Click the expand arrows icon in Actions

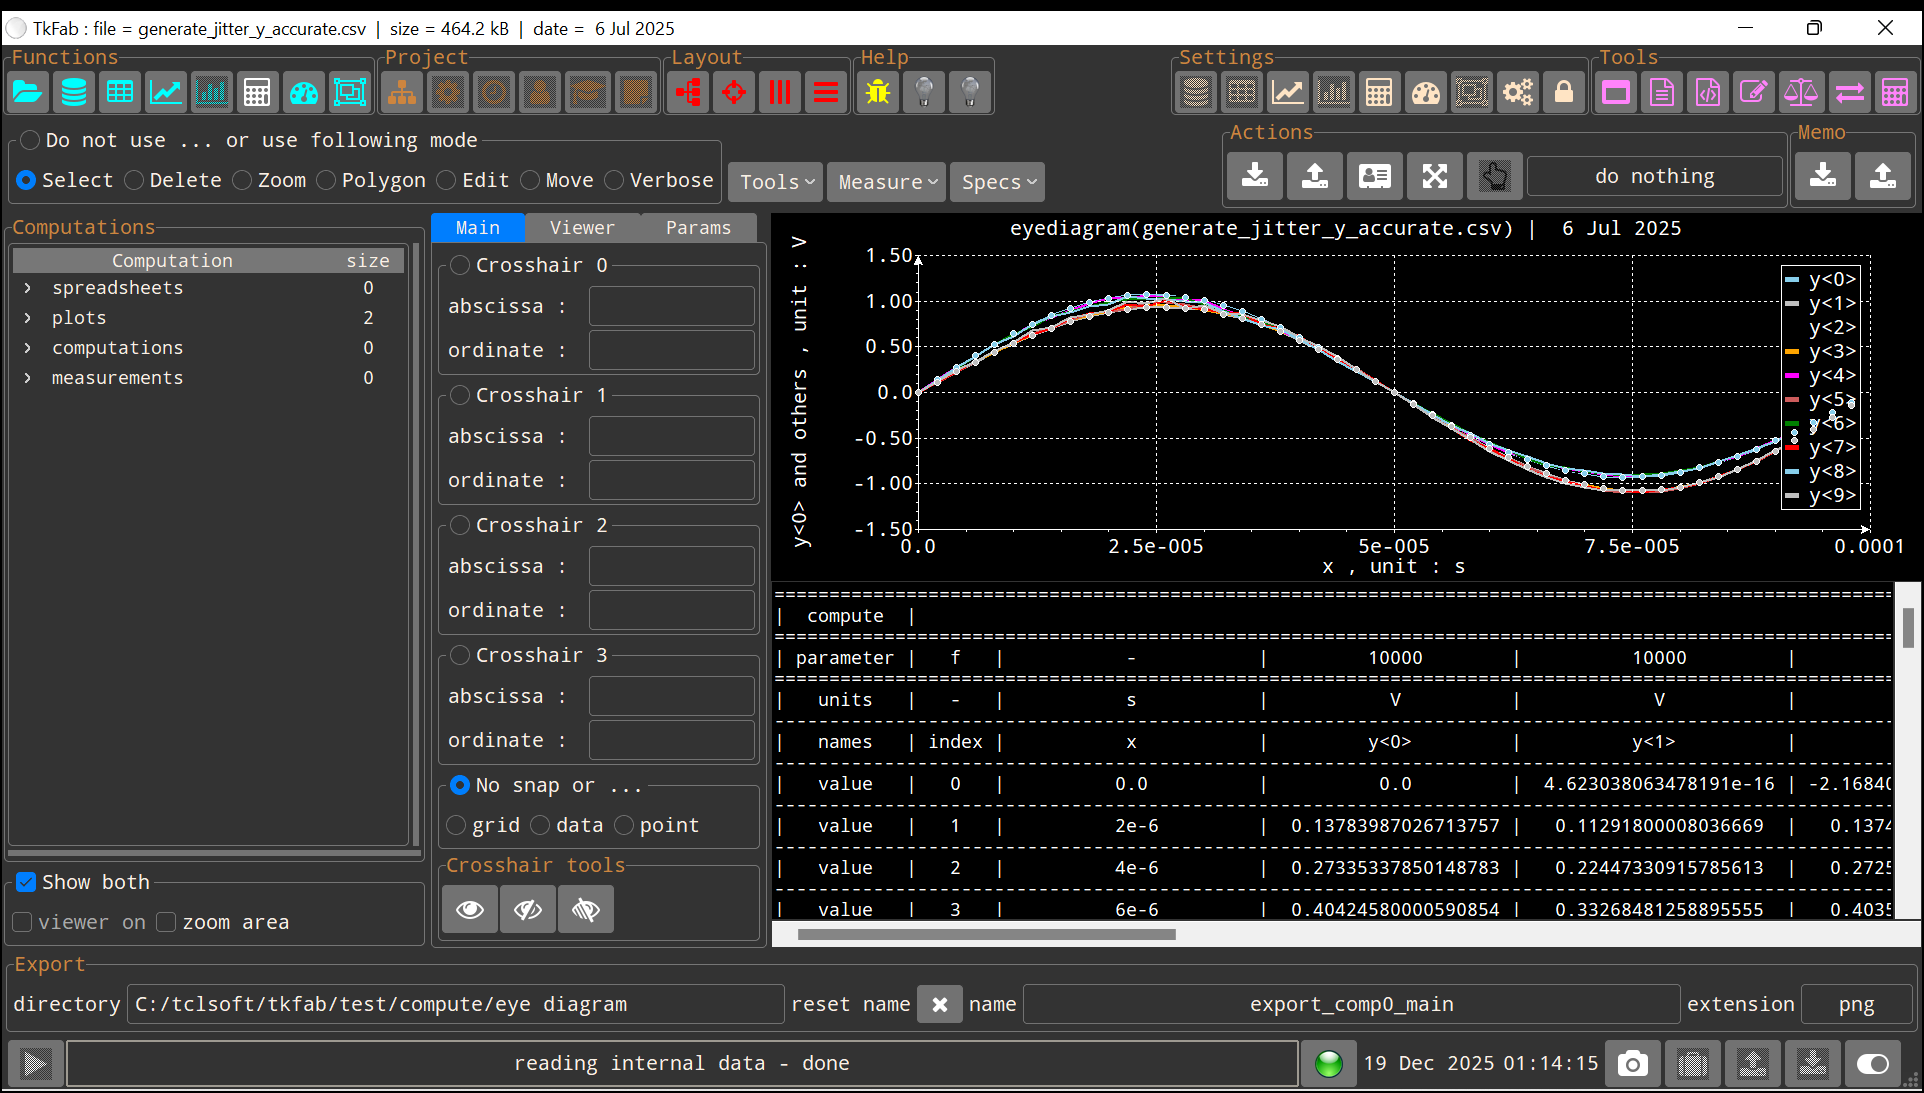(1435, 176)
